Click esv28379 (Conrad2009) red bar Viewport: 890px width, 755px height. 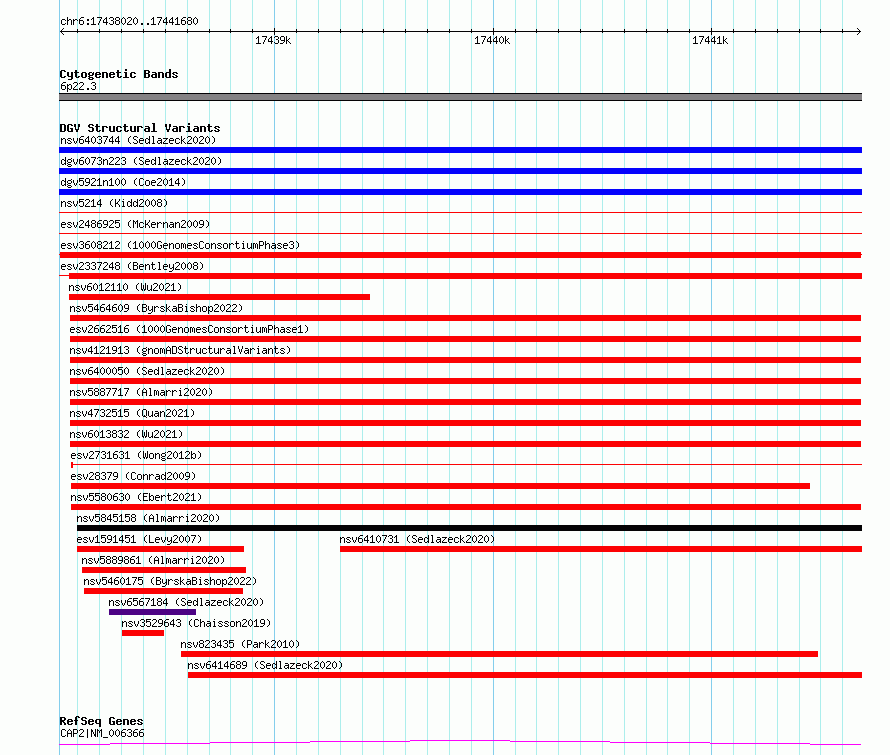pyautogui.click(x=440, y=486)
